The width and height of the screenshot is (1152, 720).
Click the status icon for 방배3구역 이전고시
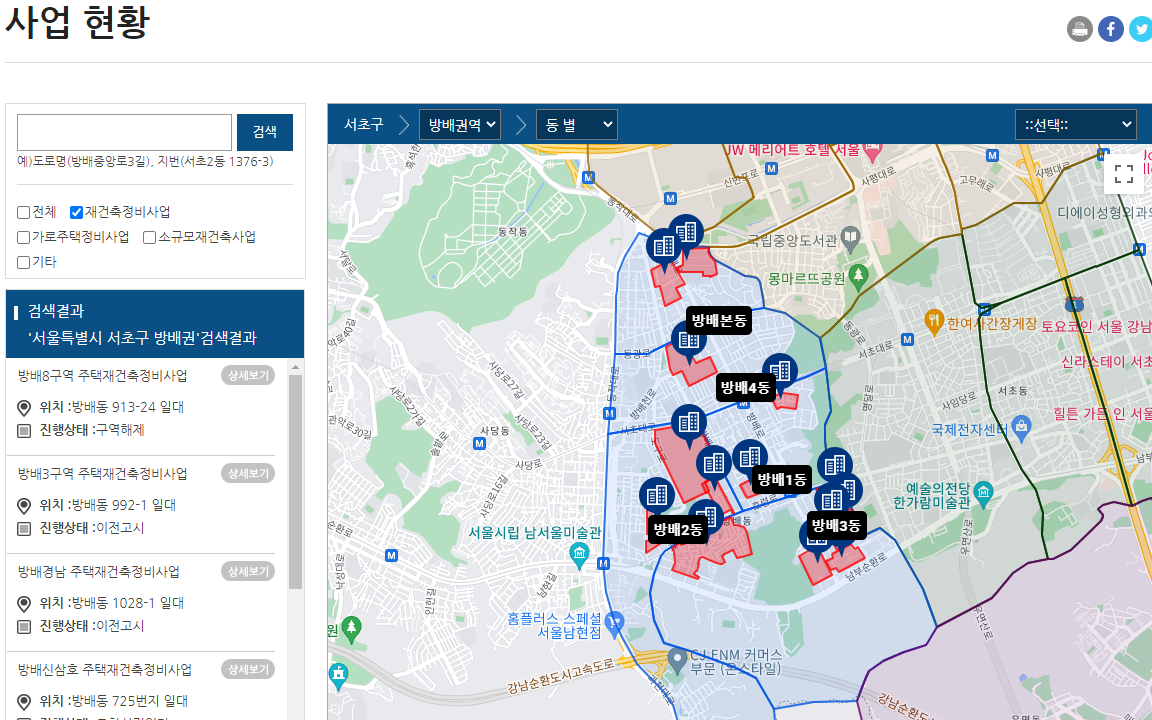24,528
